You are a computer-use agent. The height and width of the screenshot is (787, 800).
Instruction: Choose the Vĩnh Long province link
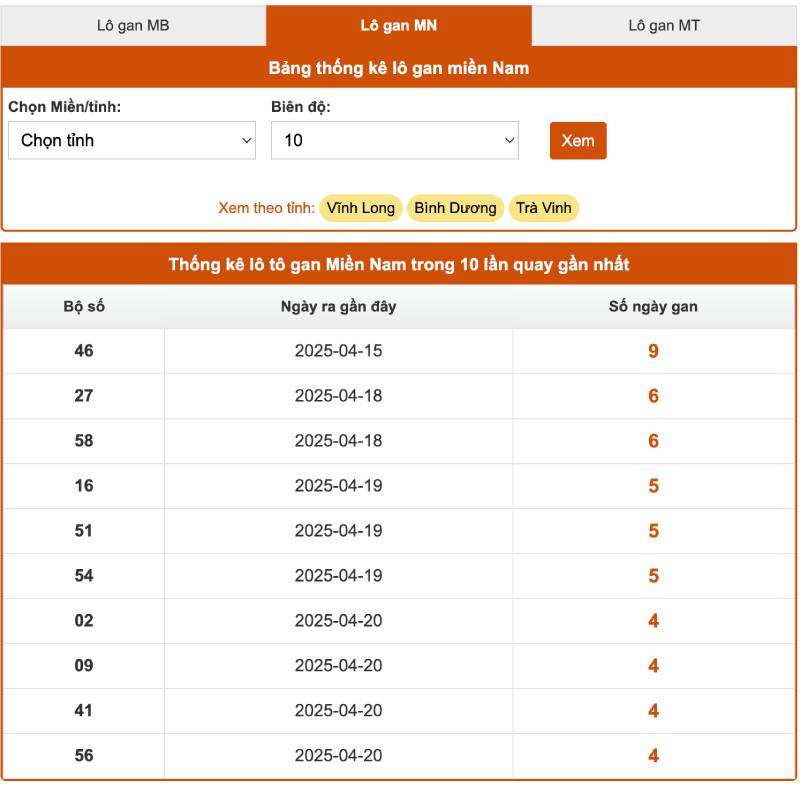(x=360, y=208)
